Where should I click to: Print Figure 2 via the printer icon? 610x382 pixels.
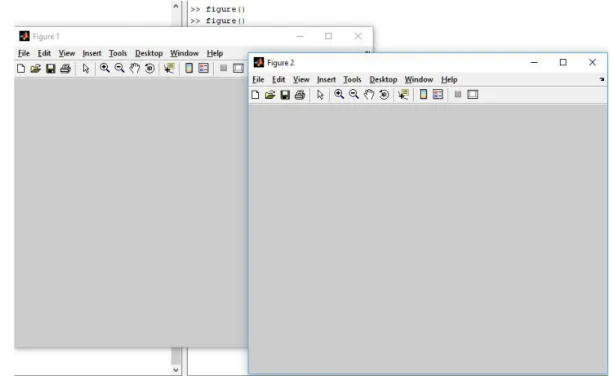tap(300, 95)
